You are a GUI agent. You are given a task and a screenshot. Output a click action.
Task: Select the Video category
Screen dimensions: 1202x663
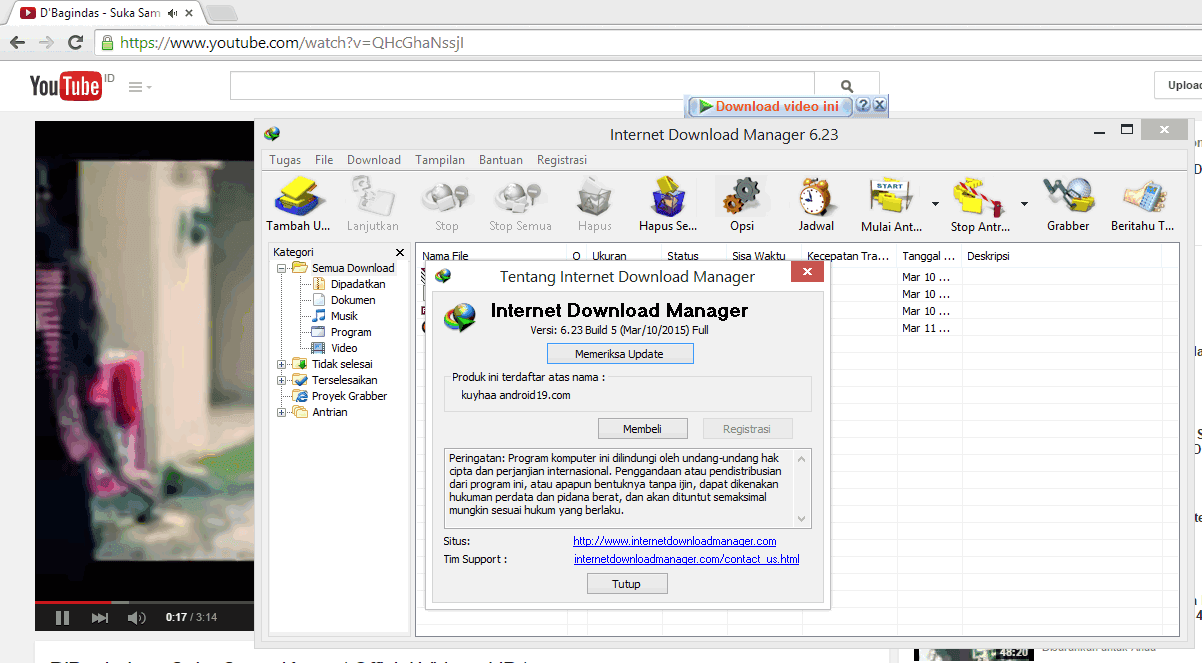[344, 348]
